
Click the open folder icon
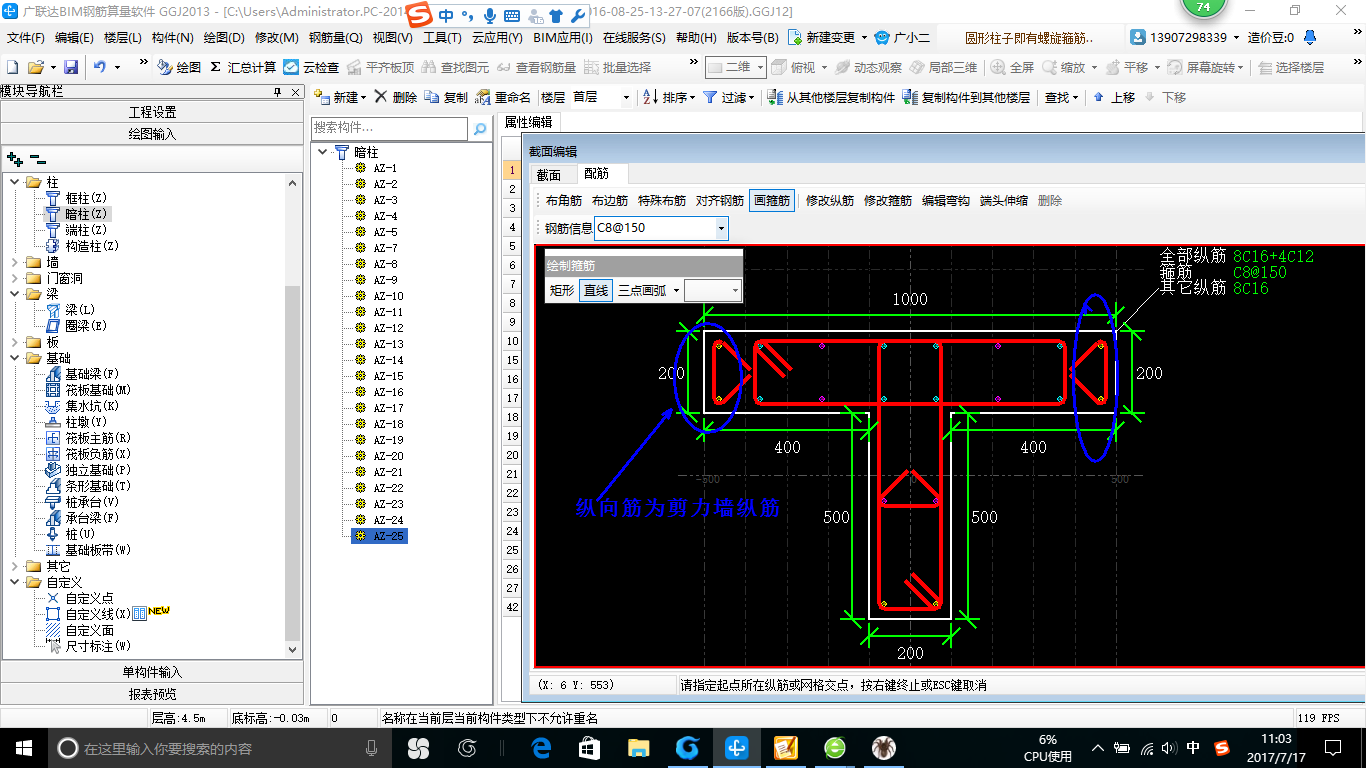35,67
